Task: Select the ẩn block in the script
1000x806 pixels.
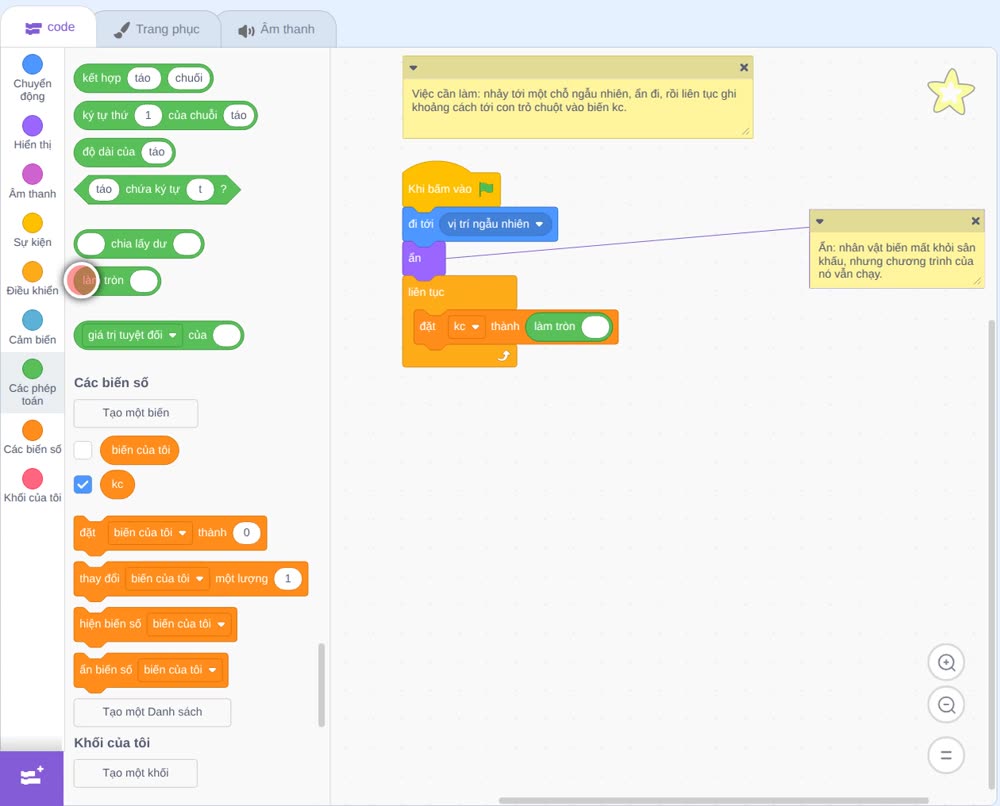Action: 423,259
